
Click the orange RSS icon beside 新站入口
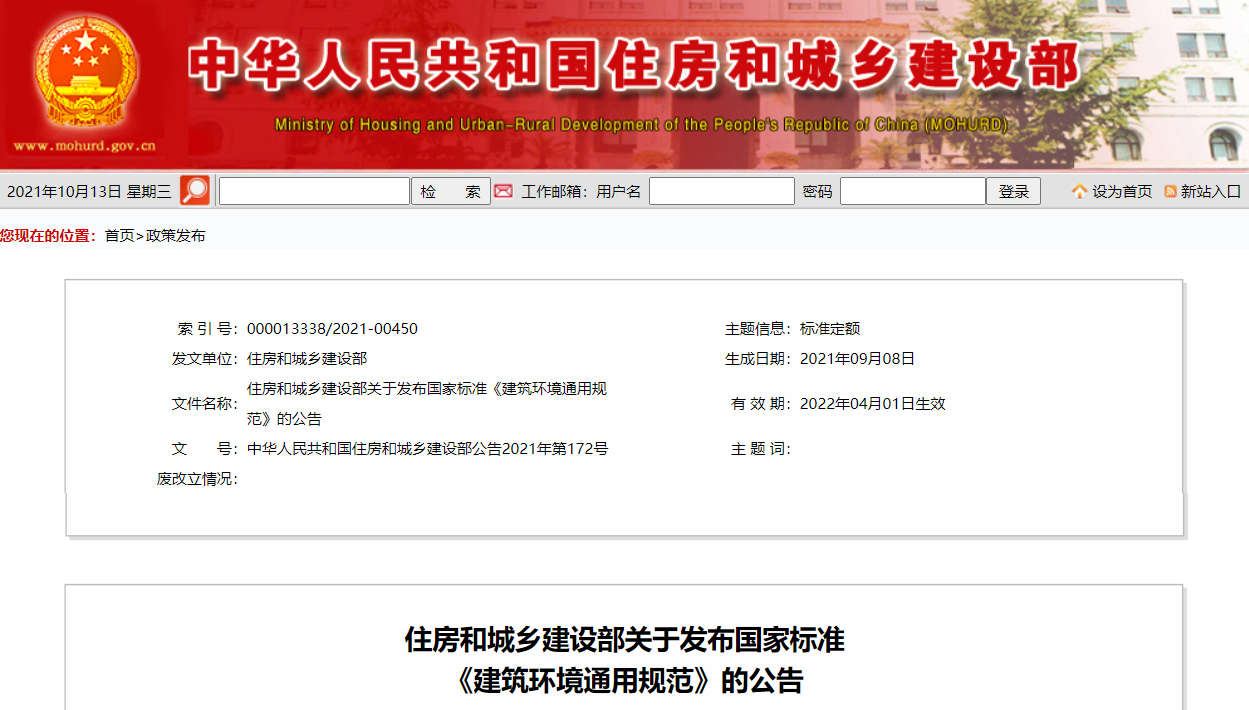(1170, 191)
